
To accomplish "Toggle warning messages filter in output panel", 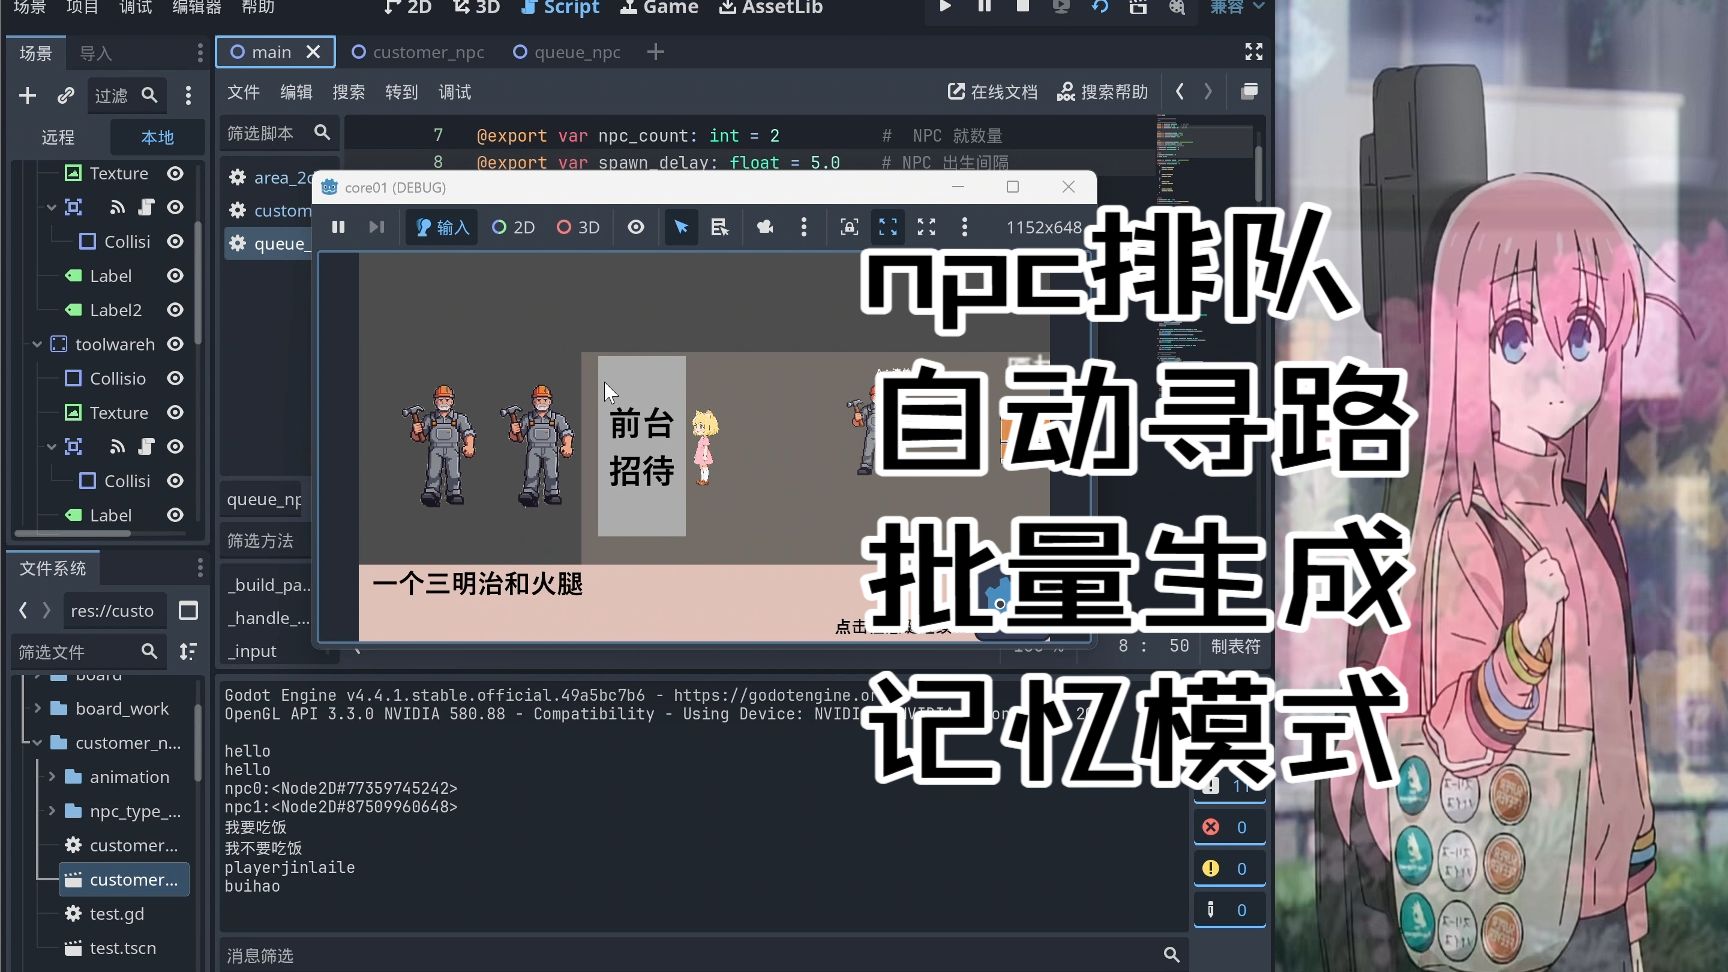I will click(1229, 868).
